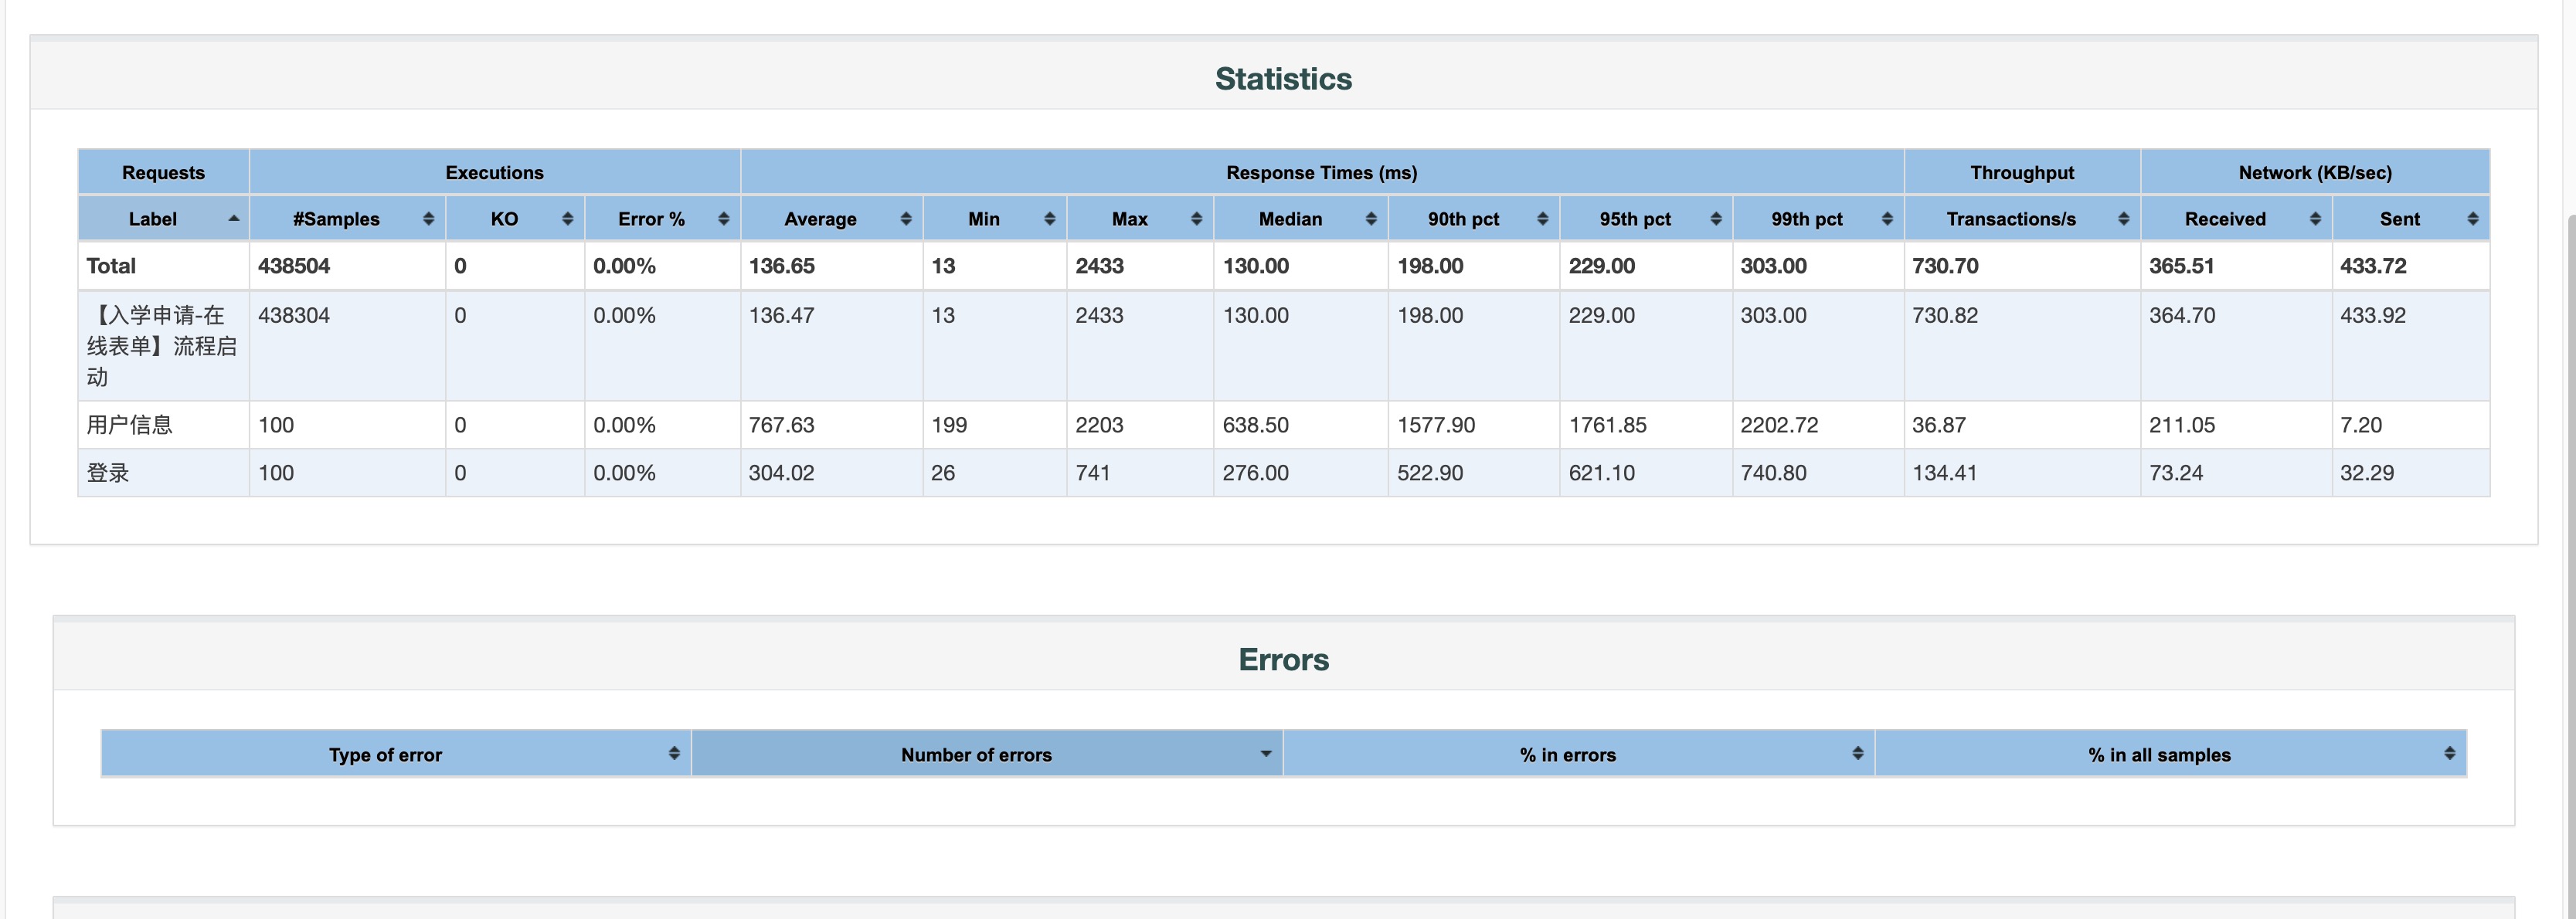Click the sort arrow icon beside Sent
Screen dimensions: 2576x919
(2472, 219)
